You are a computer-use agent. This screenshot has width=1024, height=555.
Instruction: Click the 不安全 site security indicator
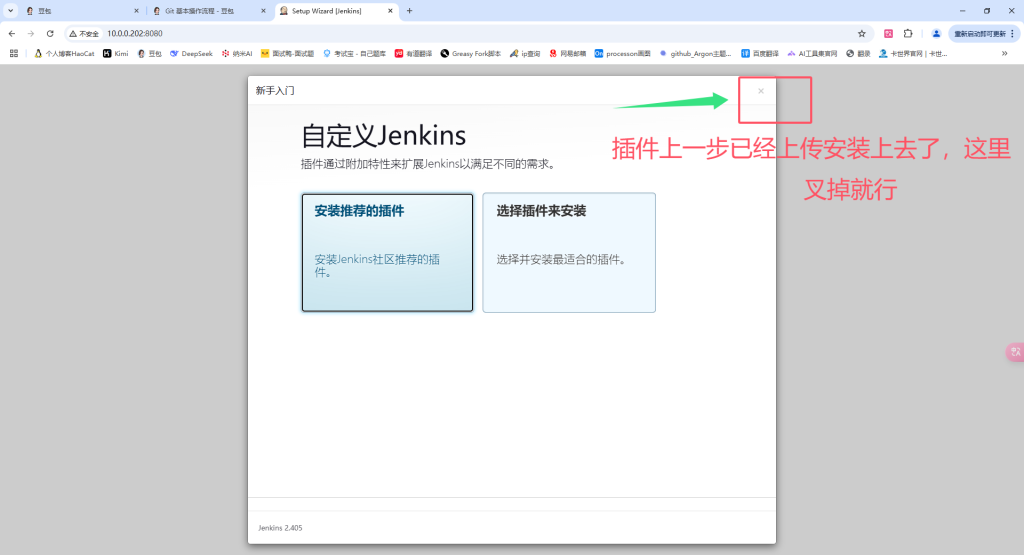pyautogui.click(x=84, y=33)
